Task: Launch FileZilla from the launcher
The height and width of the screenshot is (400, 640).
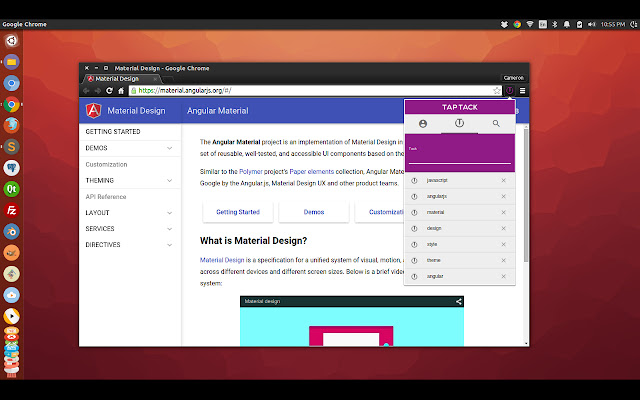Action: click(11, 210)
